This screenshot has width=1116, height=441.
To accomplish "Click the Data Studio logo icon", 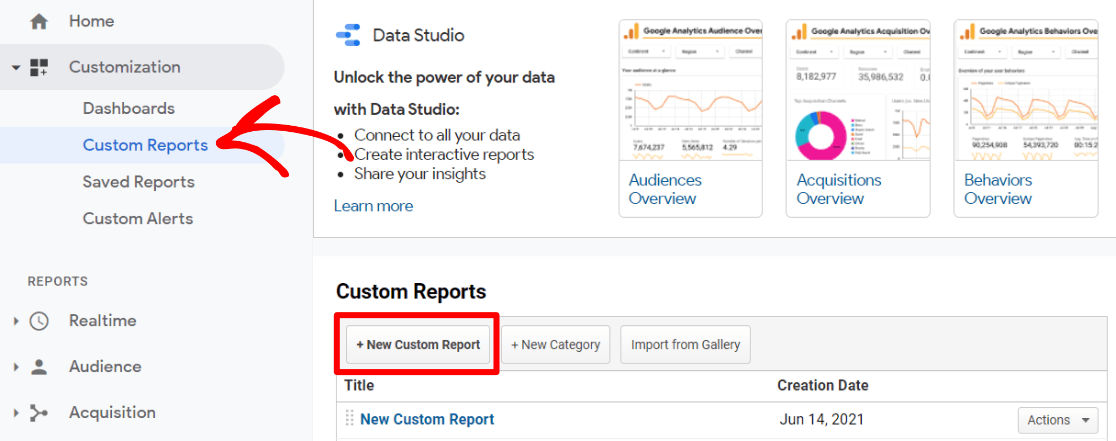I will pyautogui.click(x=348, y=35).
